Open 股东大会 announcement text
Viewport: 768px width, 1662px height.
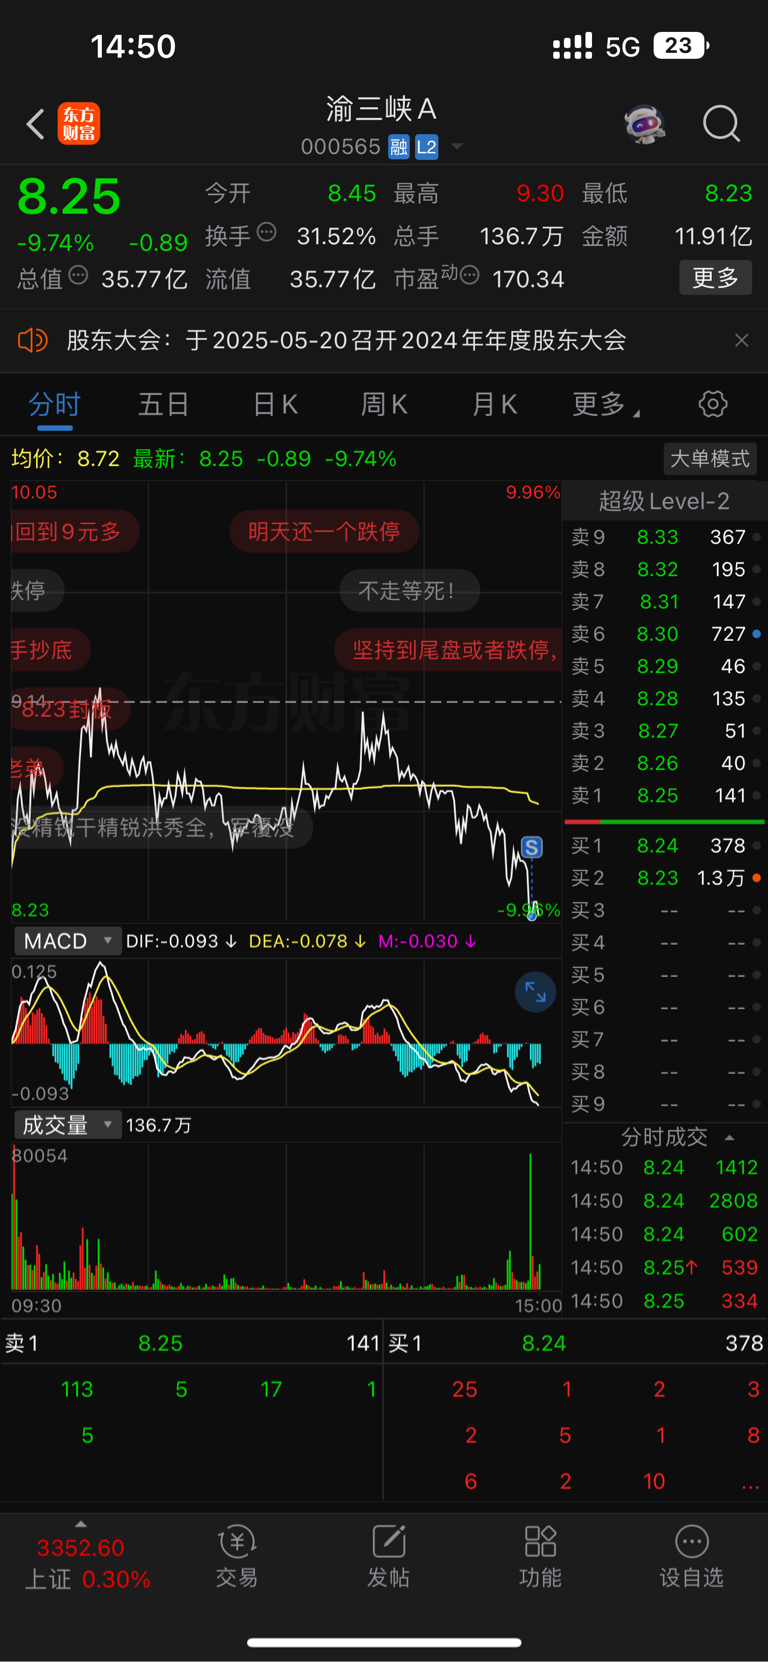coord(346,341)
